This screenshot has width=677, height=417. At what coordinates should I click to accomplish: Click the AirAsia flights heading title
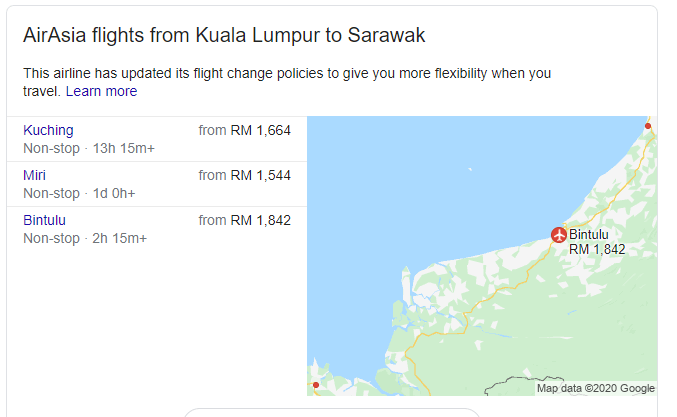(224, 35)
